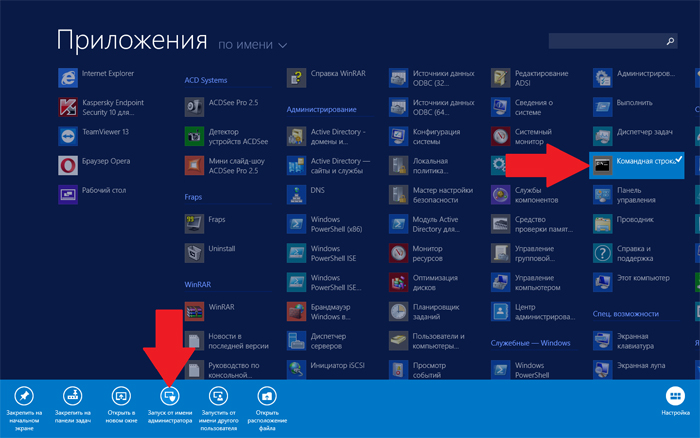Launch Экранная лупа magnifier
Viewport: 700px width, 438px height.
[x=603, y=370]
